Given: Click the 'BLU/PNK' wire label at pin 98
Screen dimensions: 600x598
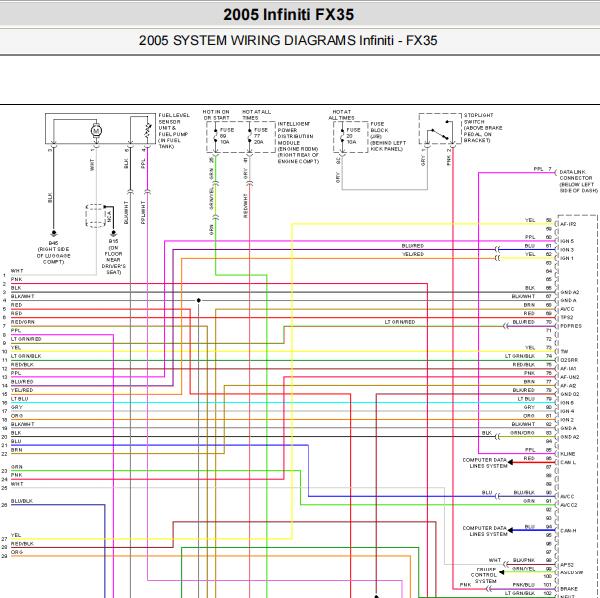Looking at the screenshot, I should [523, 560].
